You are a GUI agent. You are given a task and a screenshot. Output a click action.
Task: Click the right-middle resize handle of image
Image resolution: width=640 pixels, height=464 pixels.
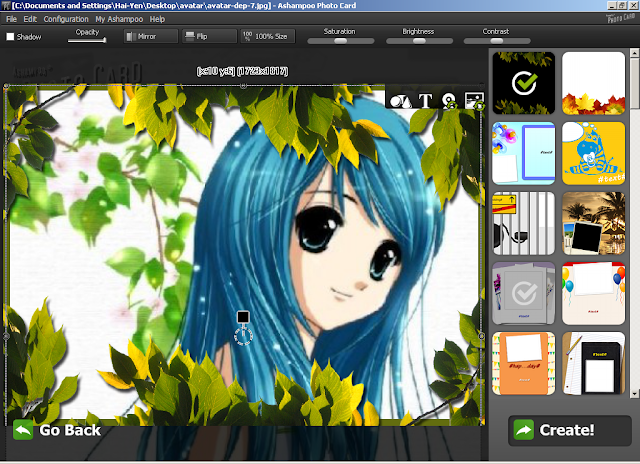tap(481, 336)
